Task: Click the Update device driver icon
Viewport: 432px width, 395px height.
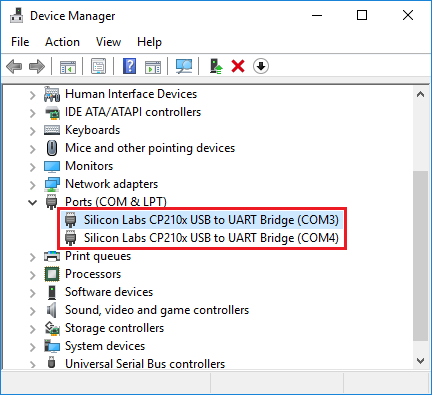Action: (x=216, y=66)
